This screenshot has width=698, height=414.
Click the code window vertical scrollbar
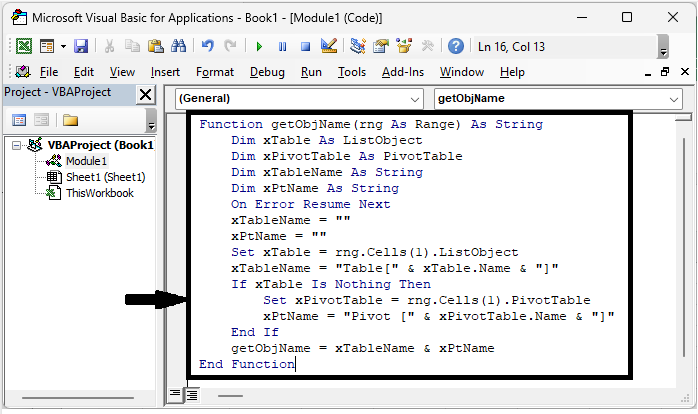684,247
